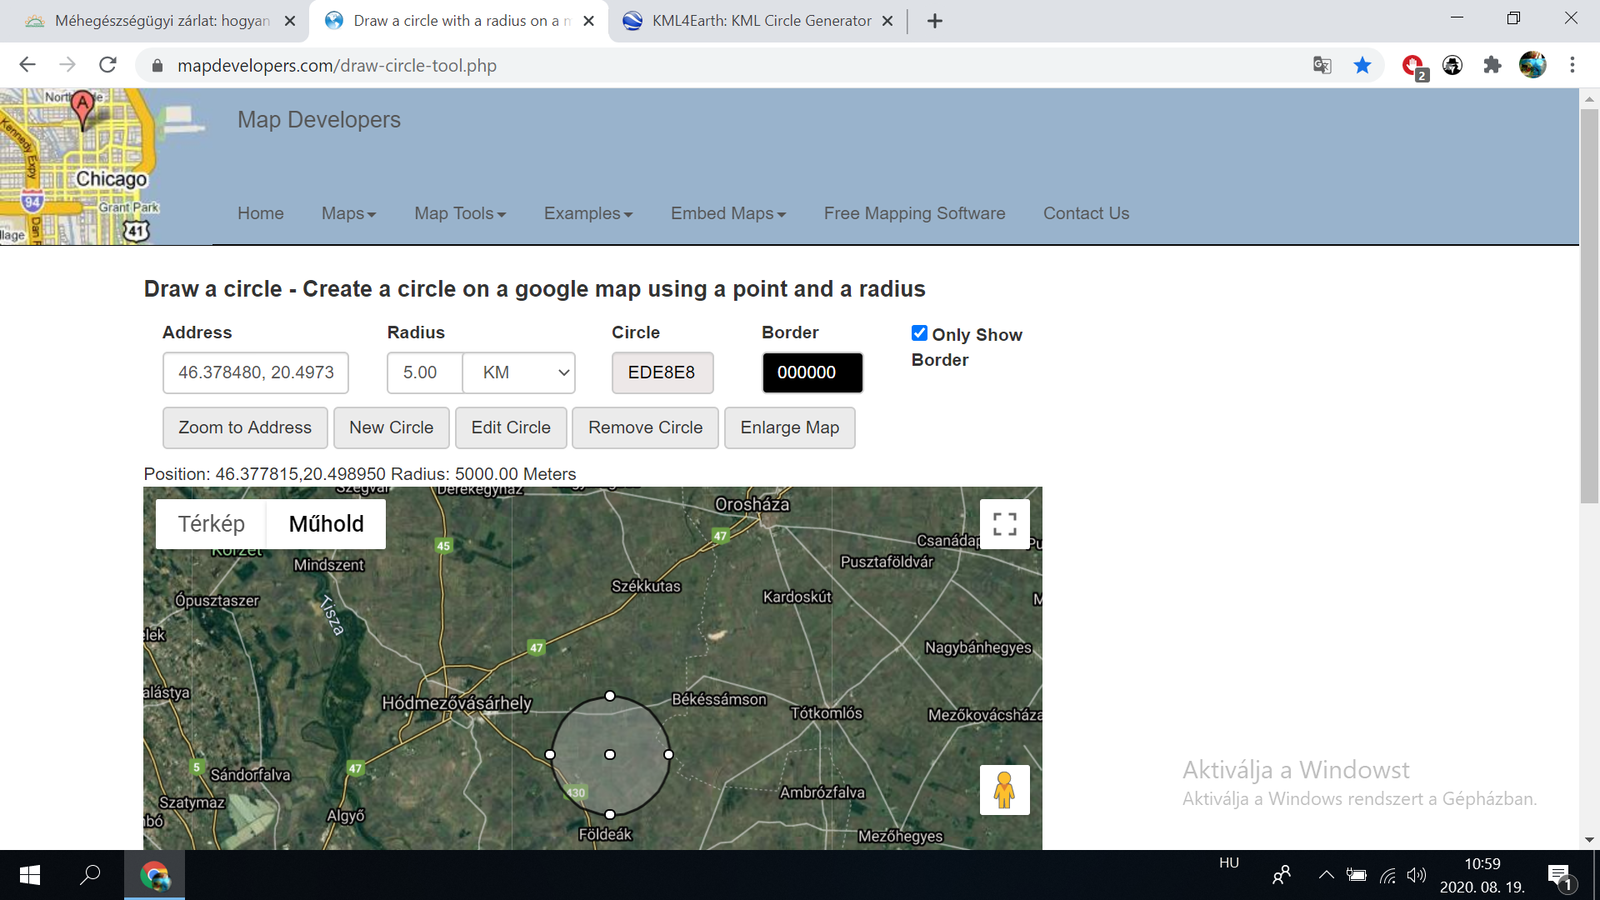
Task: Expand the Maps menu
Action: click(348, 213)
